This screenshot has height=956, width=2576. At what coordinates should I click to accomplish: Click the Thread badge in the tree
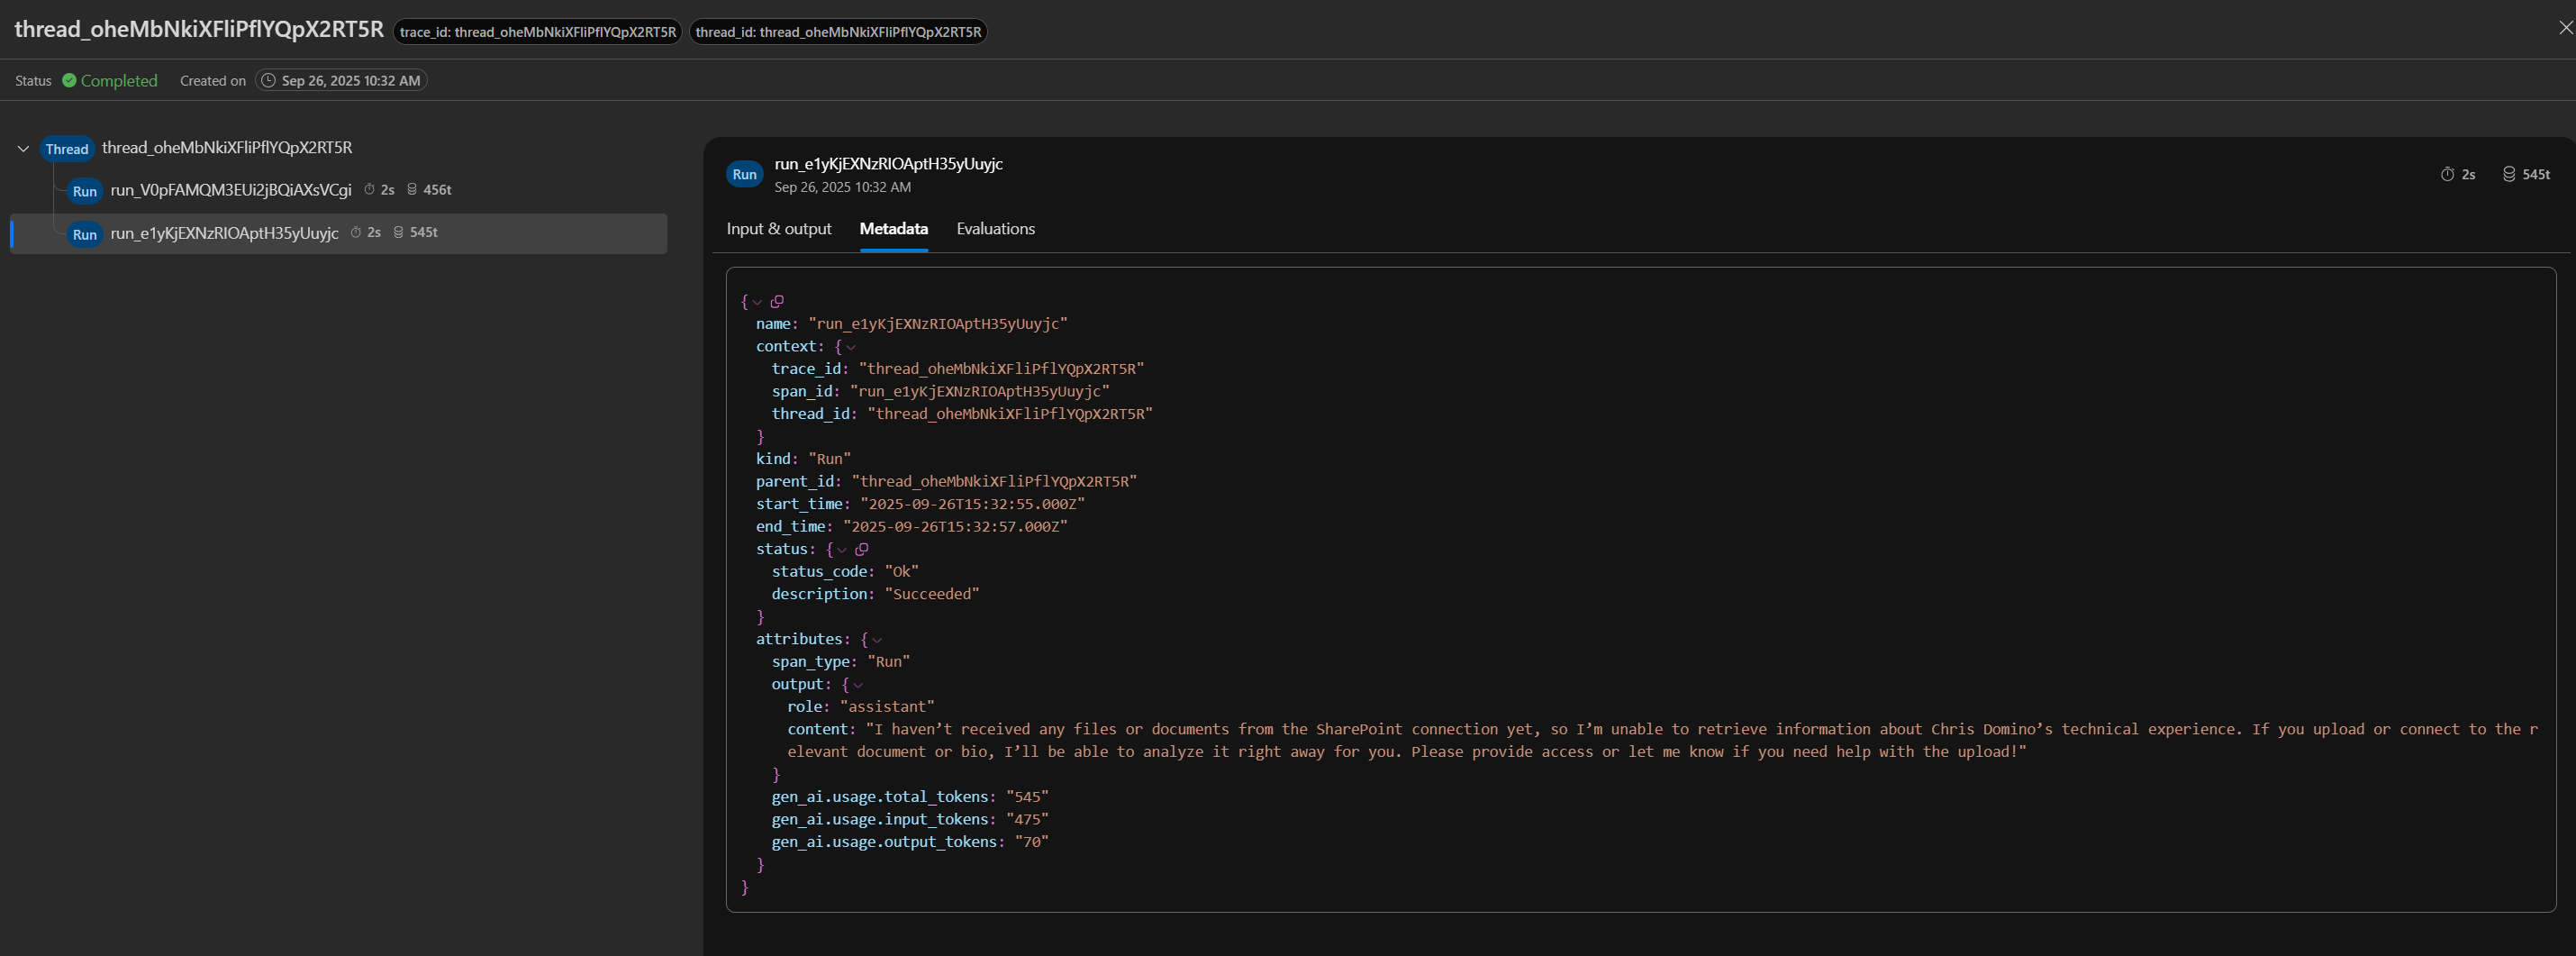(x=67, y=149)
